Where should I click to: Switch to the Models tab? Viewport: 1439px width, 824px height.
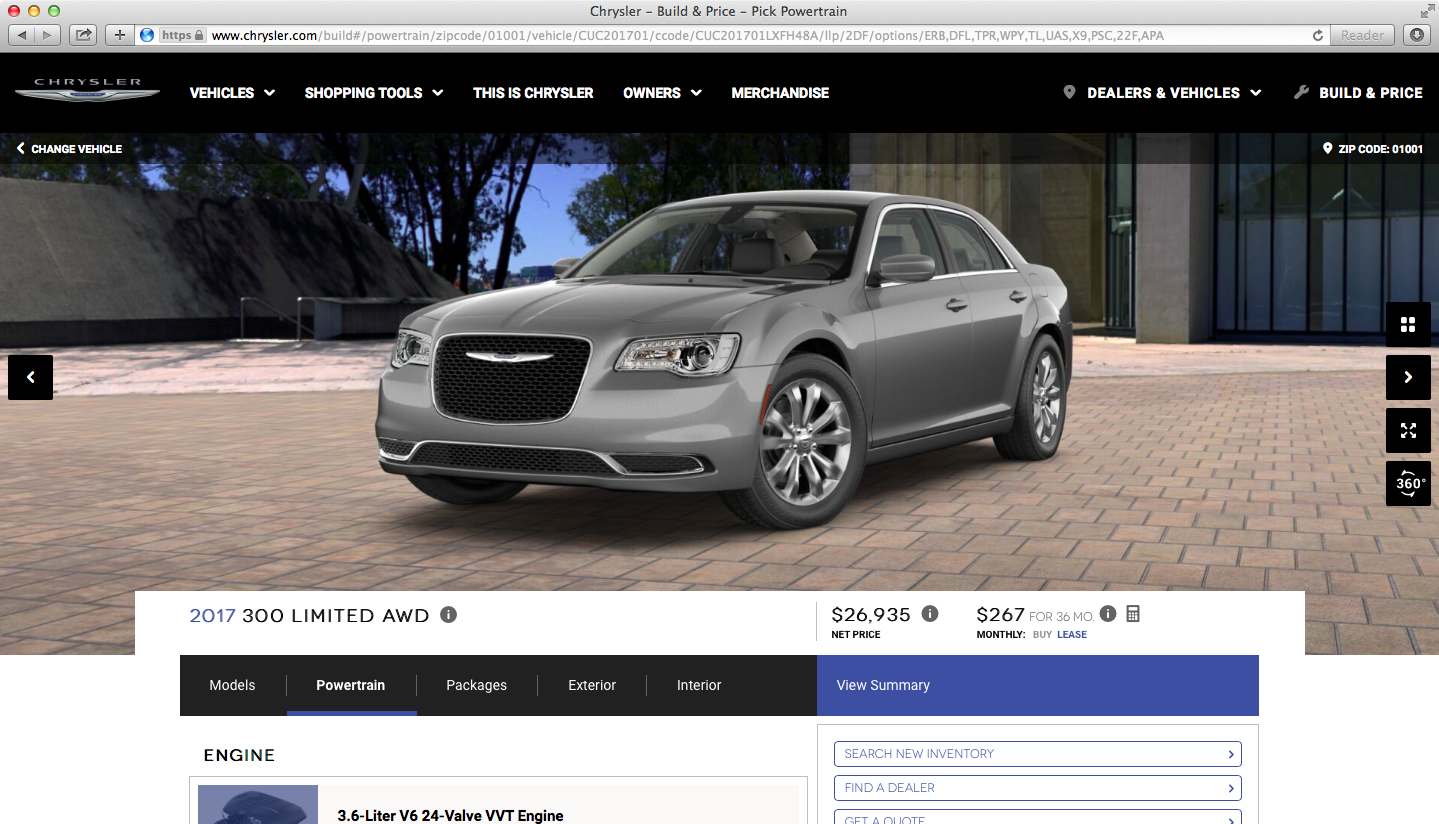232,685
